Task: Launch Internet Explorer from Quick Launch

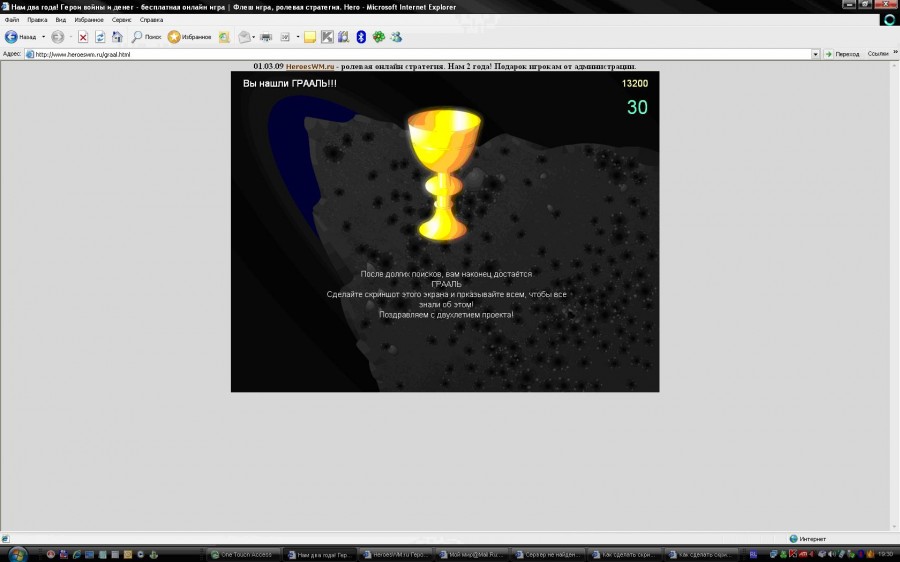Action: (x=76, y=555)
